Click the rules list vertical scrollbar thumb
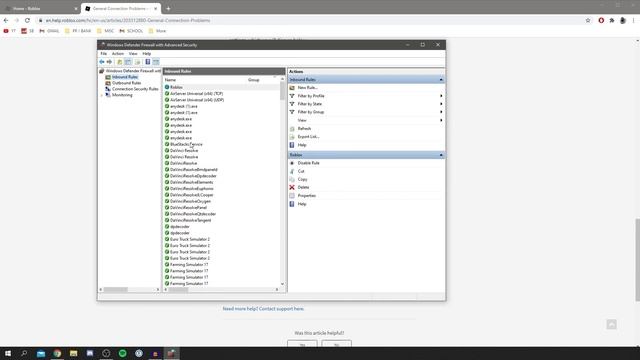 click(282, 91)
